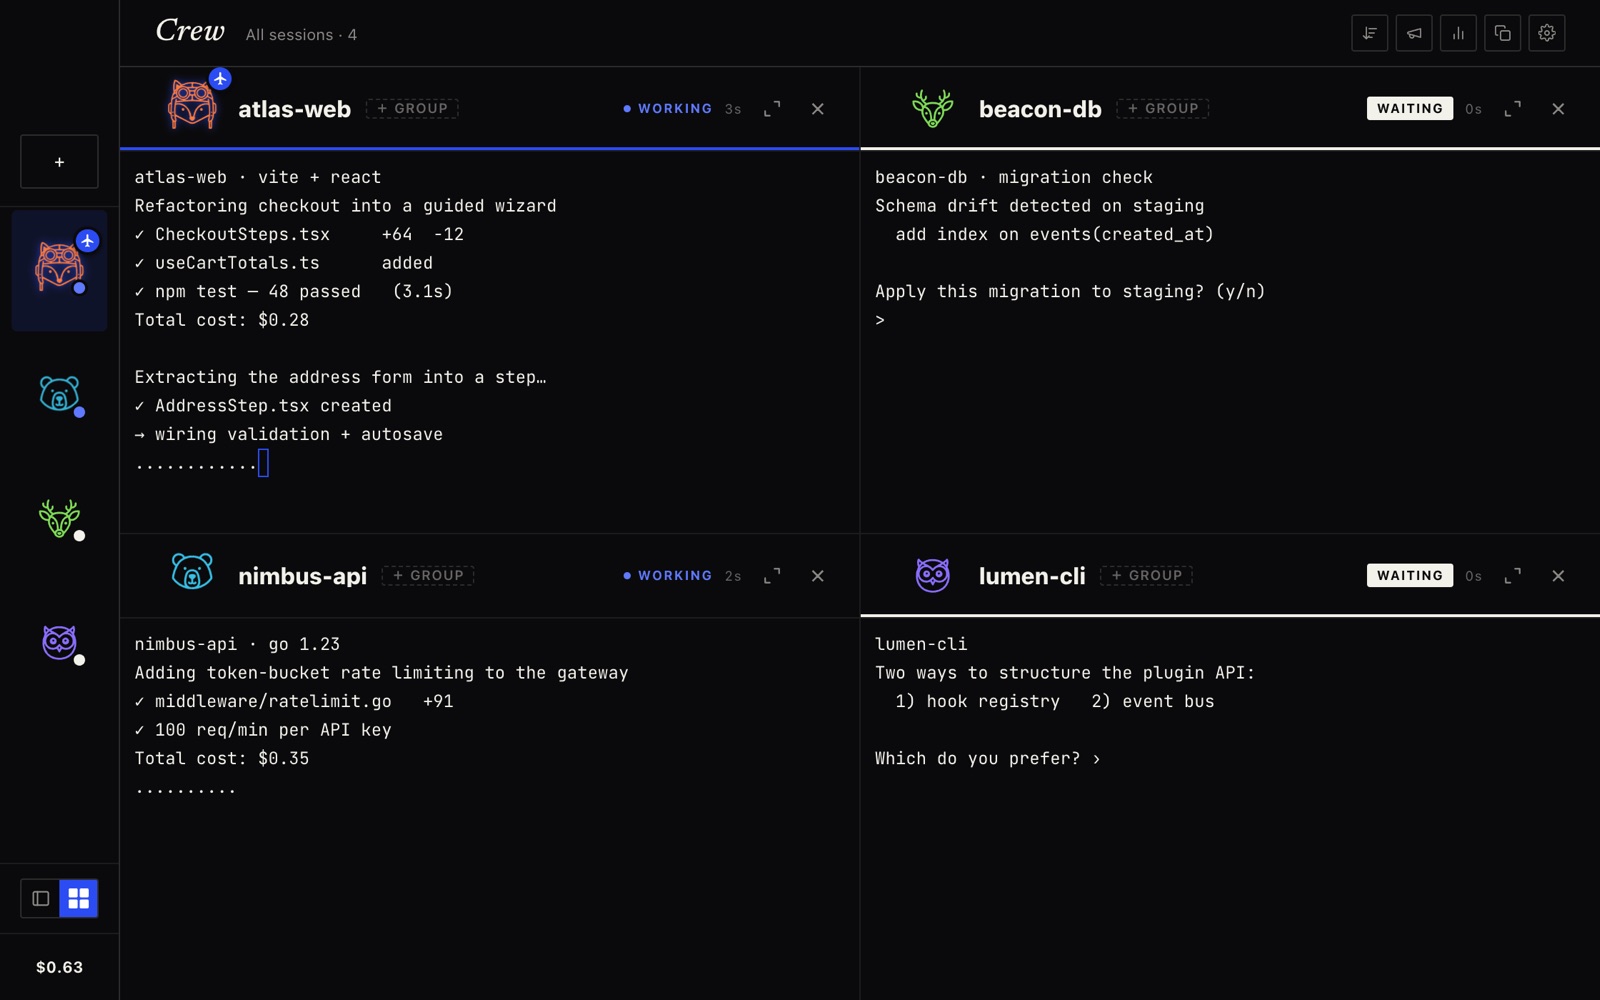Select the fox session in sidebar

[59, 271]
